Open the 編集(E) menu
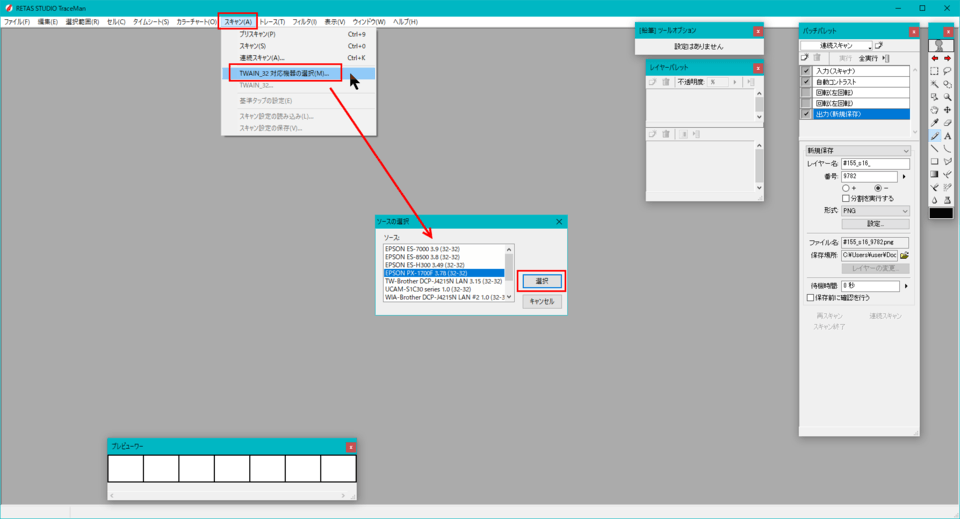Screen dimensions: 960x519 48,22
